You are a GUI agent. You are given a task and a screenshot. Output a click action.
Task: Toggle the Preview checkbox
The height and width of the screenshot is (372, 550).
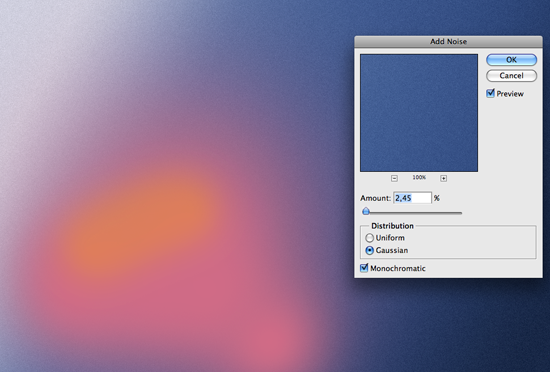tap(490, 93)
